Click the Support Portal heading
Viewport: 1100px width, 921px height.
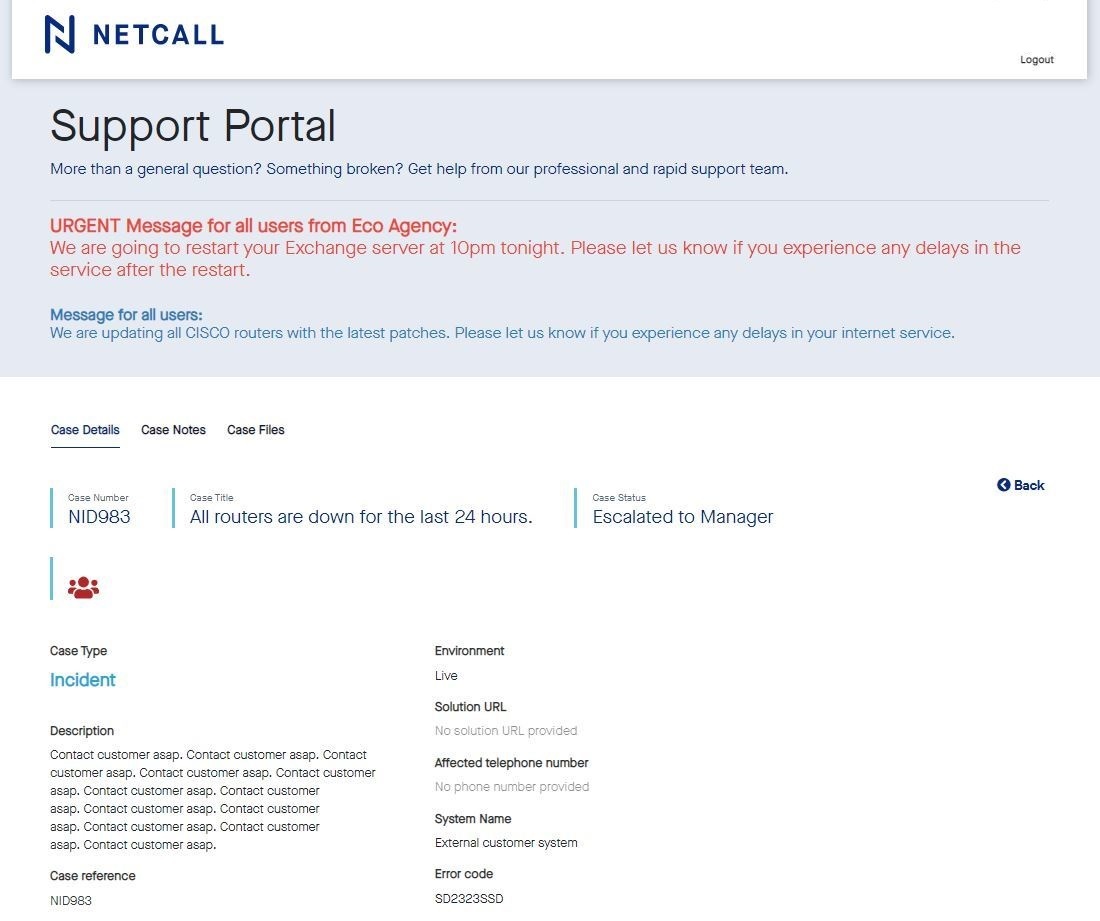click(x=193, y=126)
